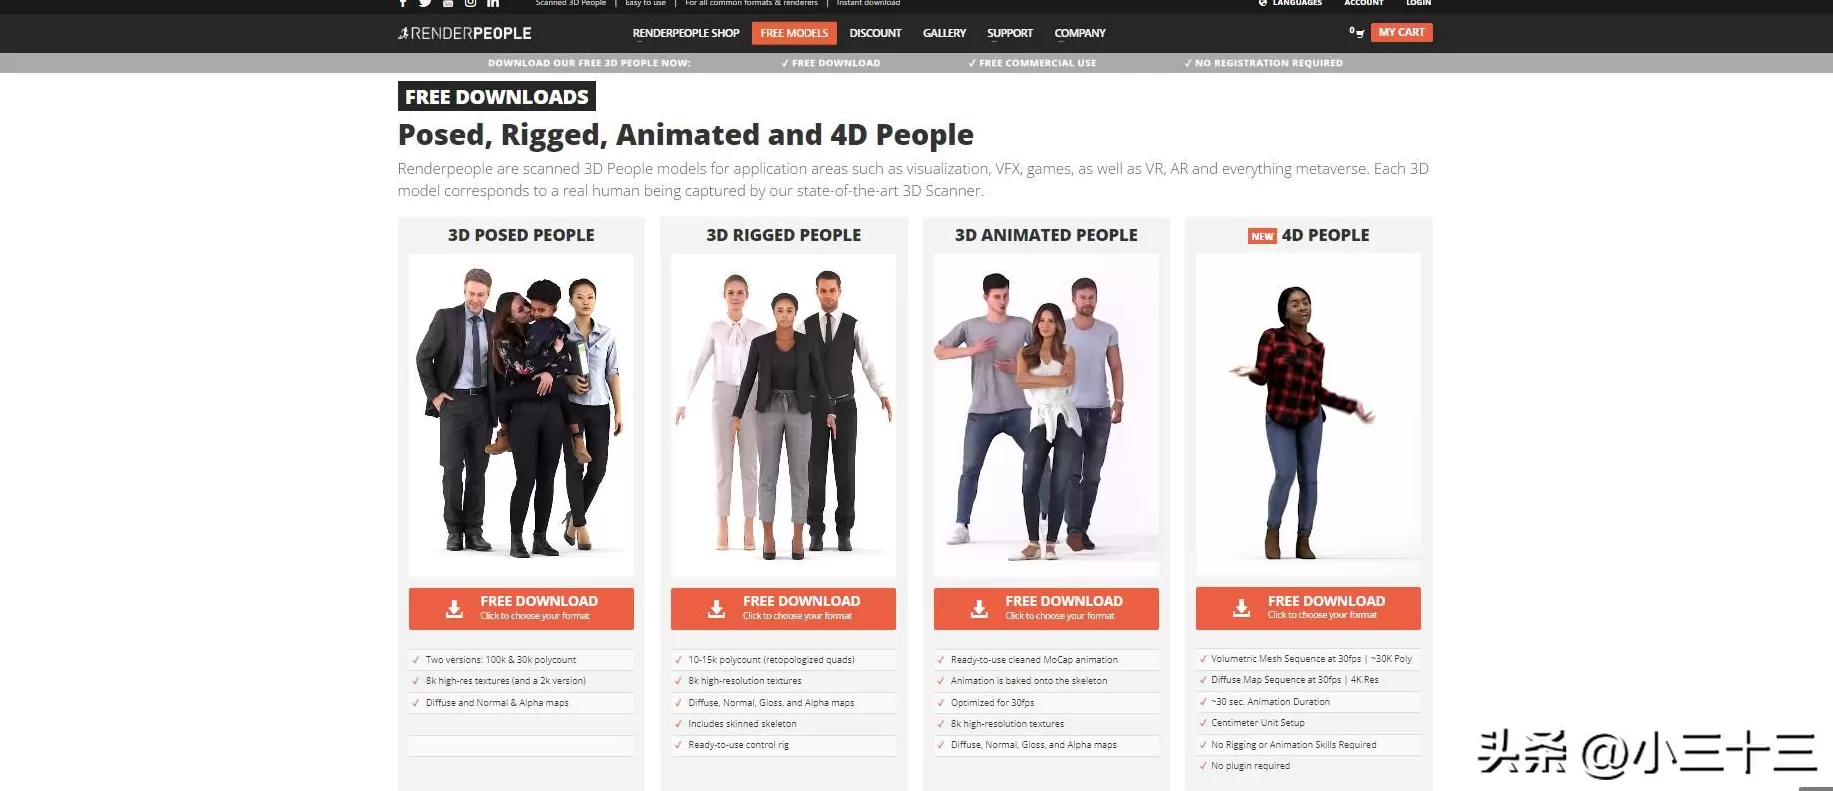Click the My Cart button
The height and width of the screenshot is (791, 1833).
[x=1401, y=32]
